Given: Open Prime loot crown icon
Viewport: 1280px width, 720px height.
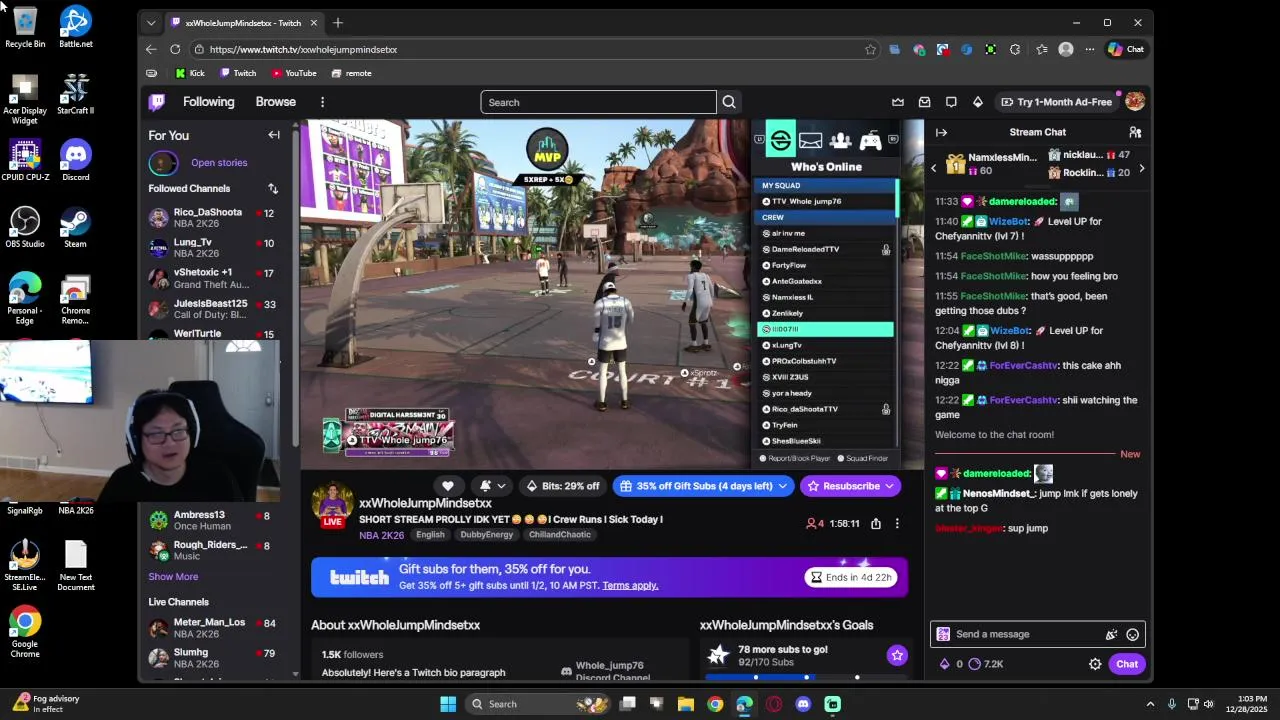Looking at the screenshot, I should click(898, 102).
